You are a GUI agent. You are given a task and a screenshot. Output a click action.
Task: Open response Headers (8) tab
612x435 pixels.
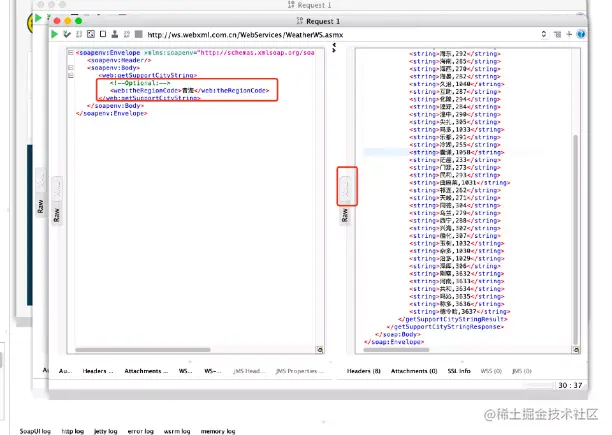(363, 371)
